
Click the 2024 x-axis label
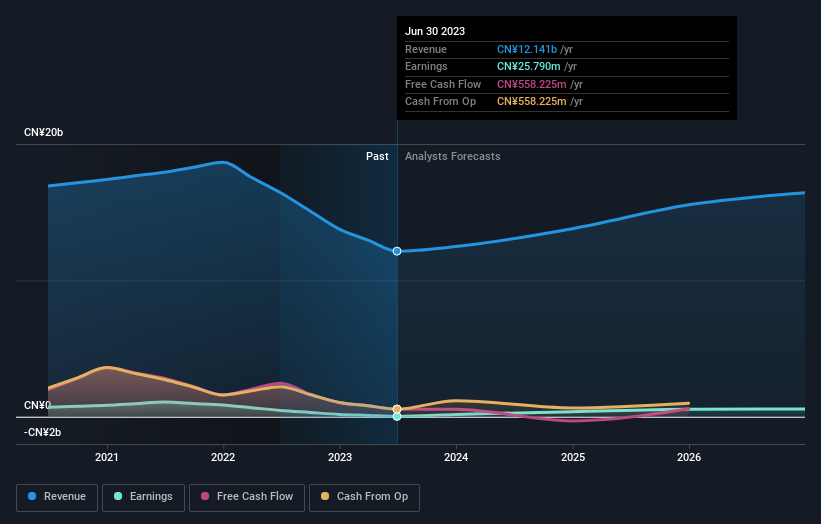pyautogui.click(x=456, y=458)
